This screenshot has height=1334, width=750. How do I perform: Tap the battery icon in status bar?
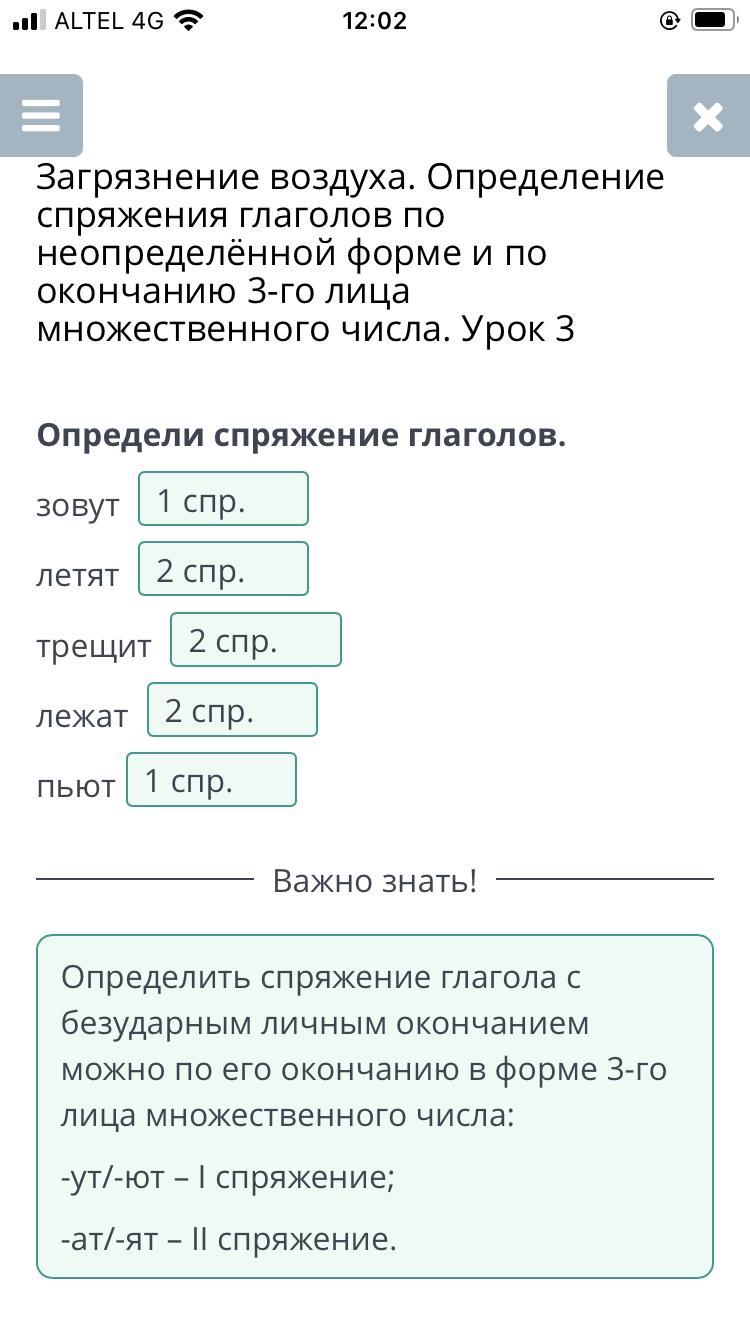tap(714, 20)
